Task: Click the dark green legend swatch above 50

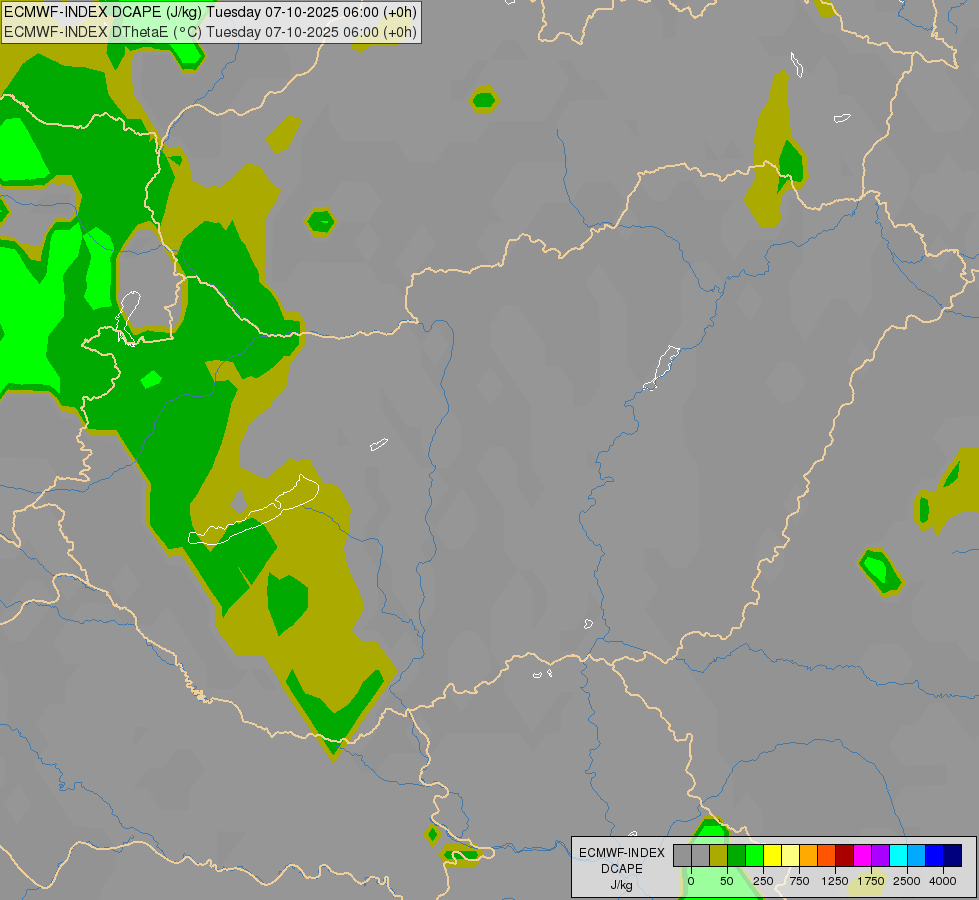Action: (736, 856)
